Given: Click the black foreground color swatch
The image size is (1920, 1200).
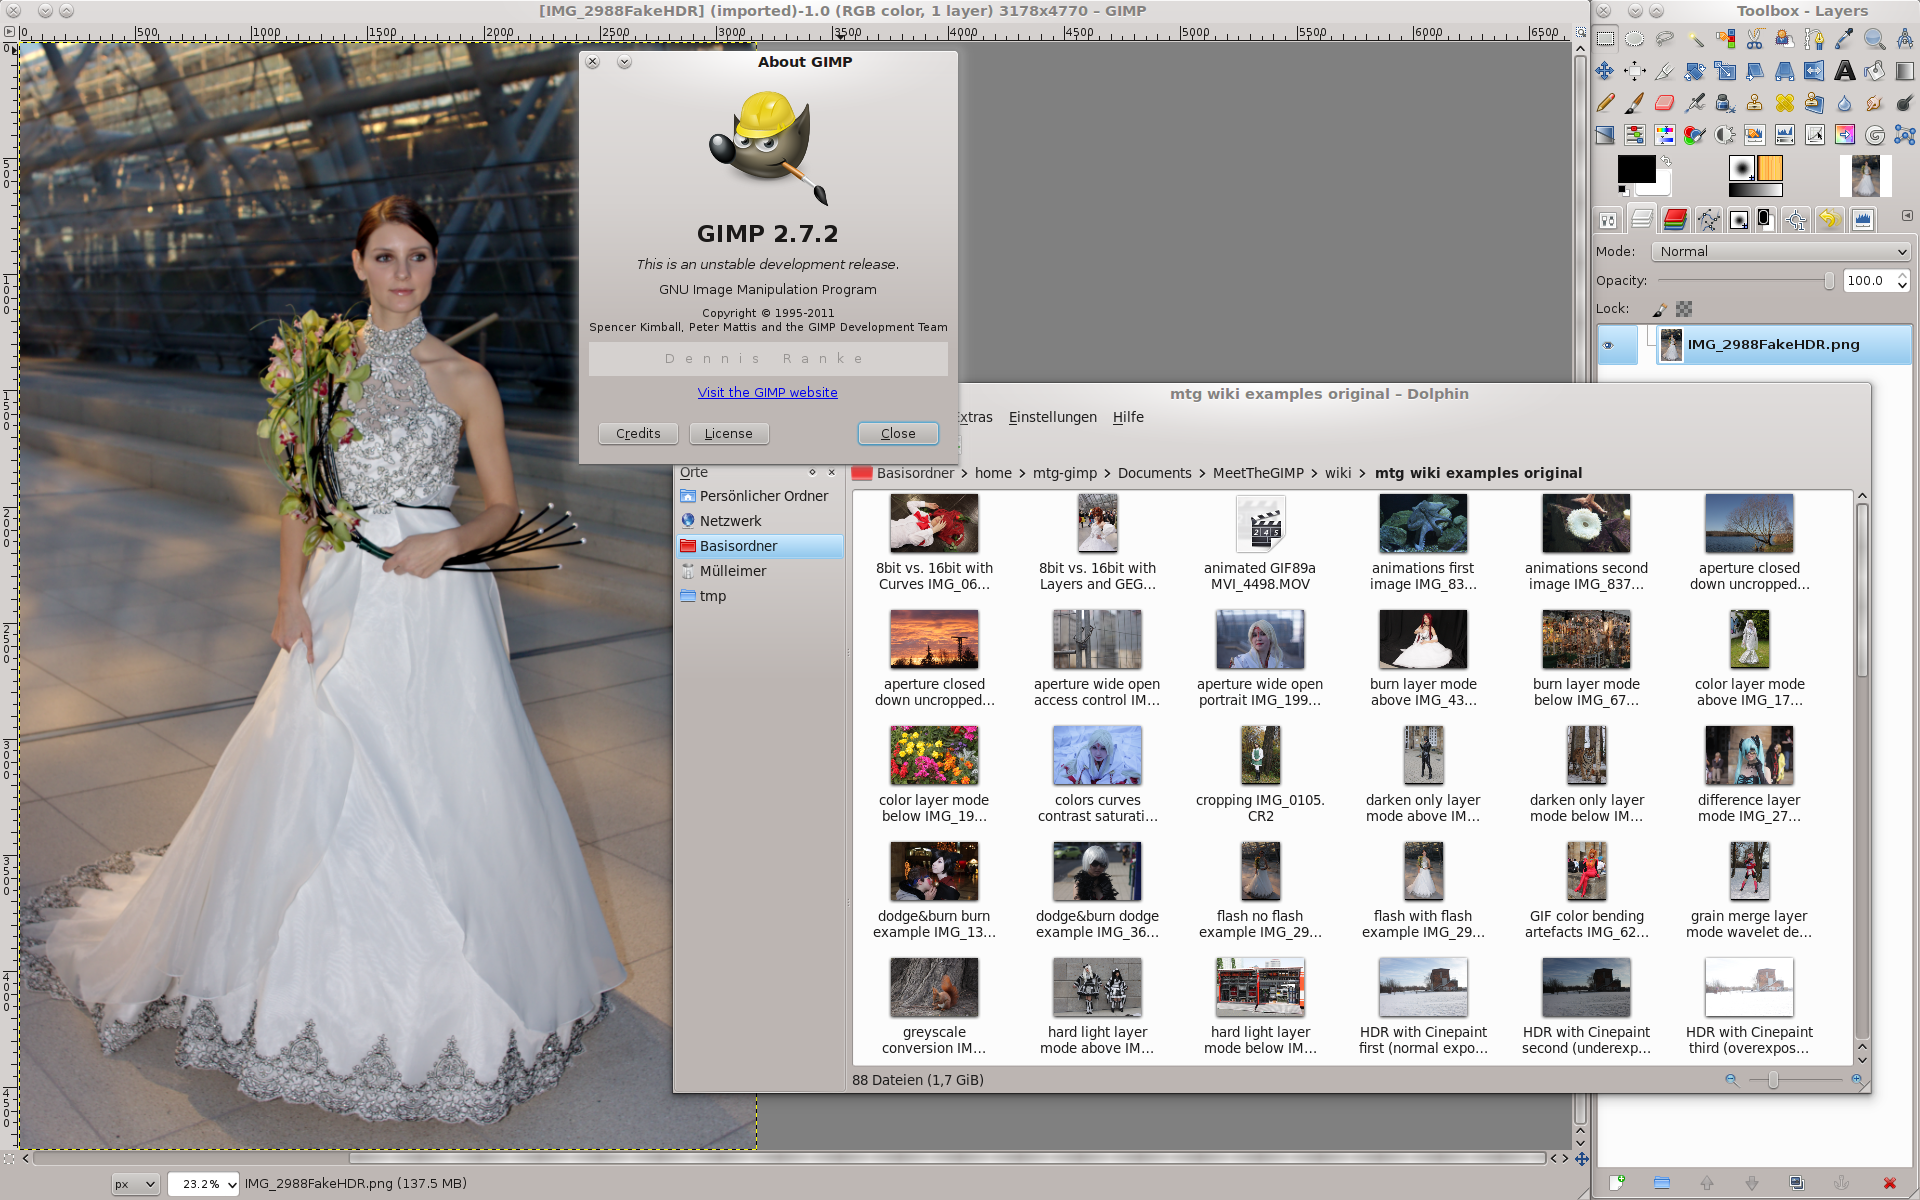Looking at the screenshot, I should coord(1635,170).
